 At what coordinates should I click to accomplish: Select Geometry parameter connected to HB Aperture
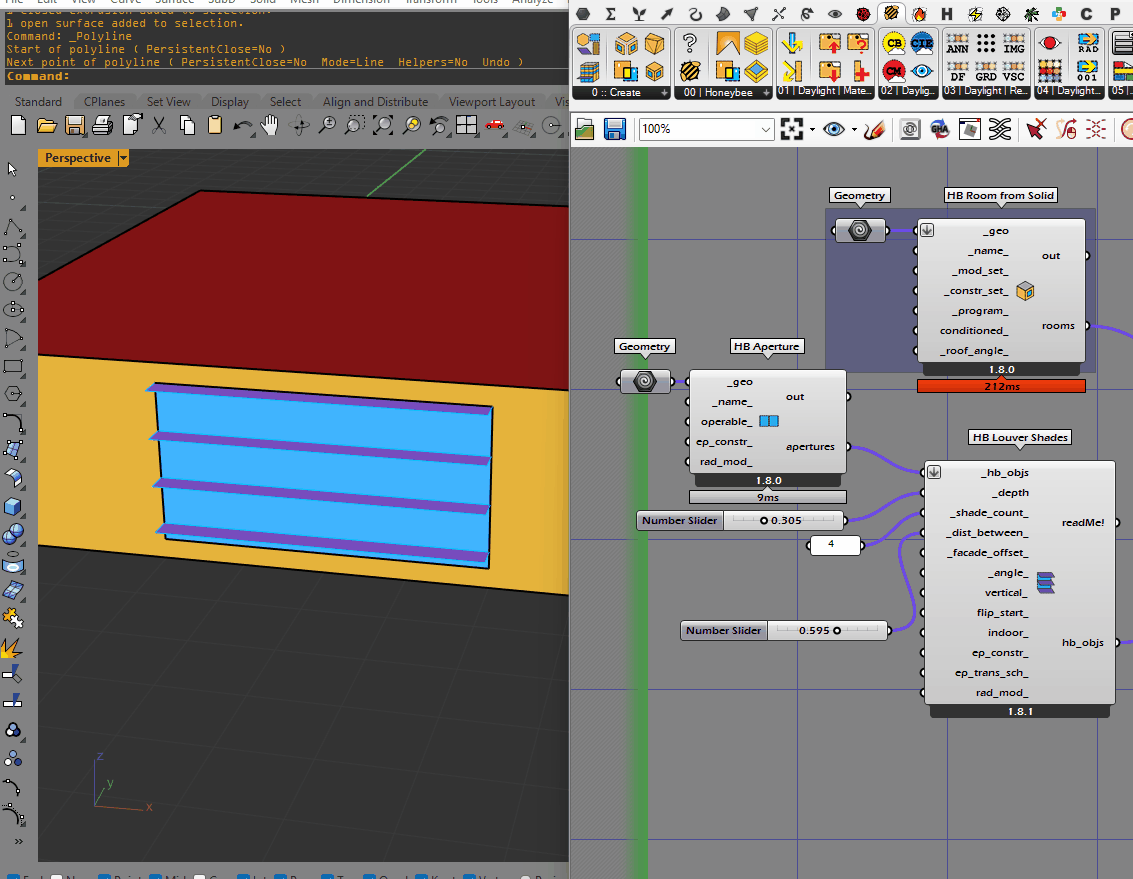[645, 381]
